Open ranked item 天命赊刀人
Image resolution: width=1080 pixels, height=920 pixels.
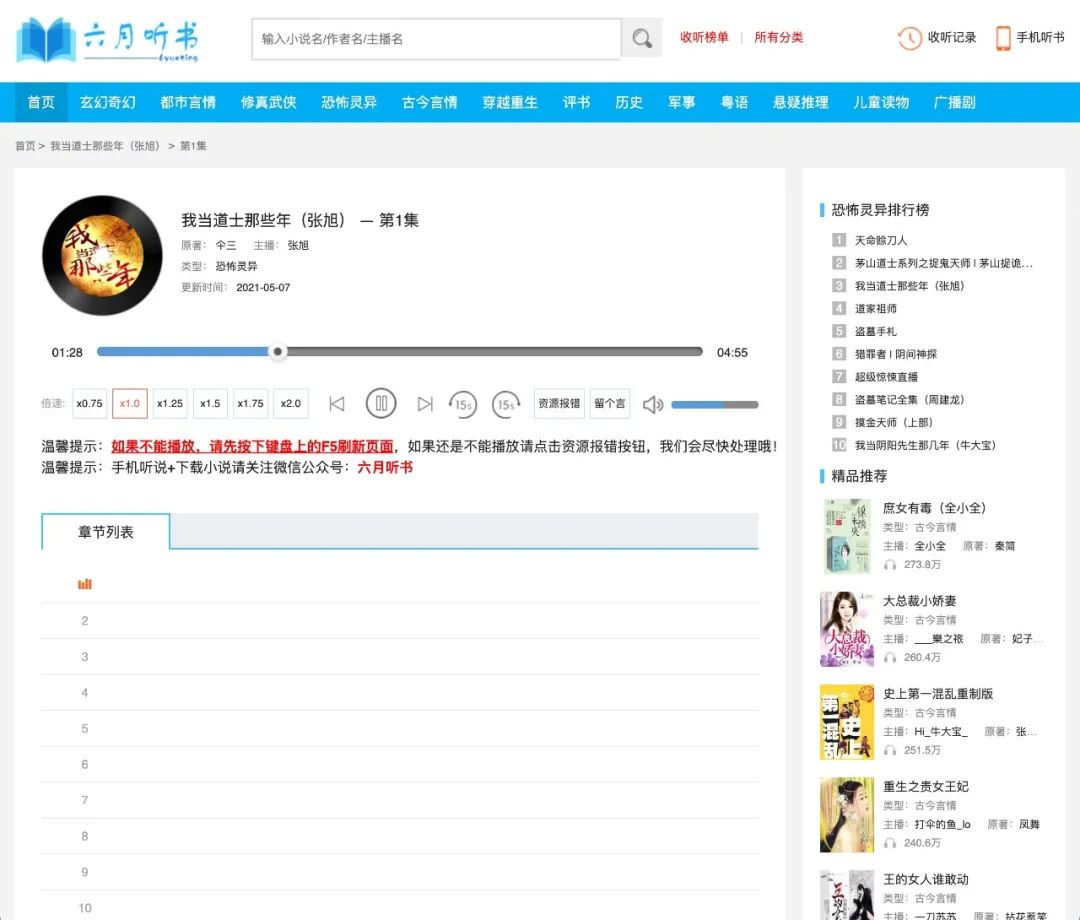(x=881, y=240)
